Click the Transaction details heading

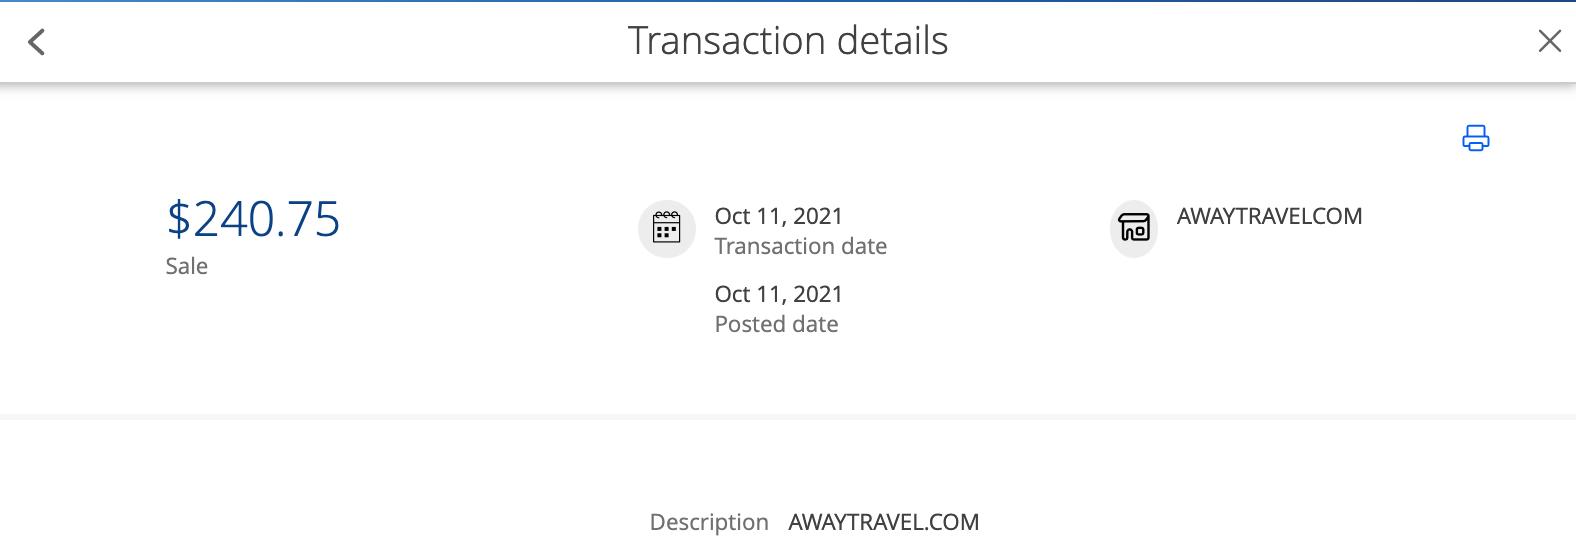[x=788, y=41]
